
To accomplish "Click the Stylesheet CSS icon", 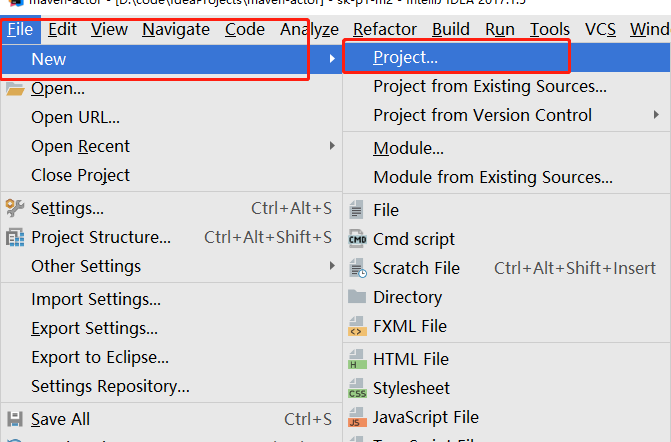I will tap(357, 388).
